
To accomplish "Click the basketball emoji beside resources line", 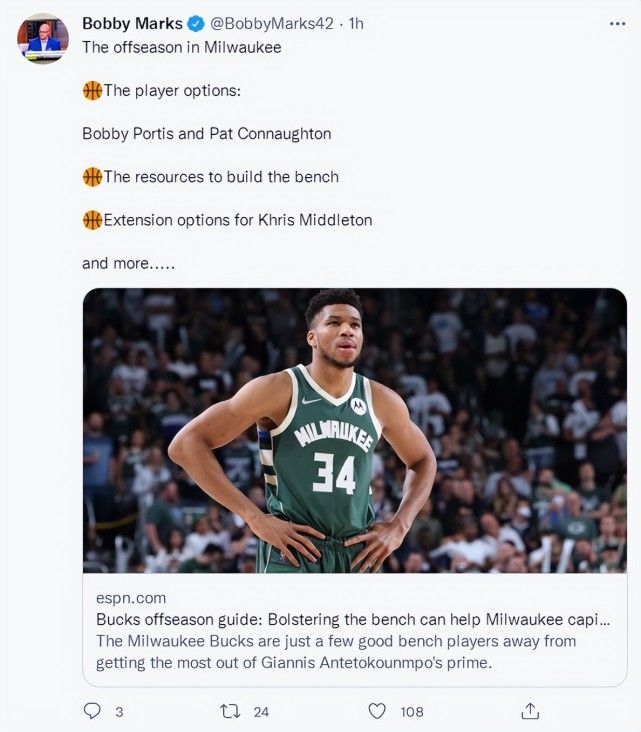I will click(93, 177).
